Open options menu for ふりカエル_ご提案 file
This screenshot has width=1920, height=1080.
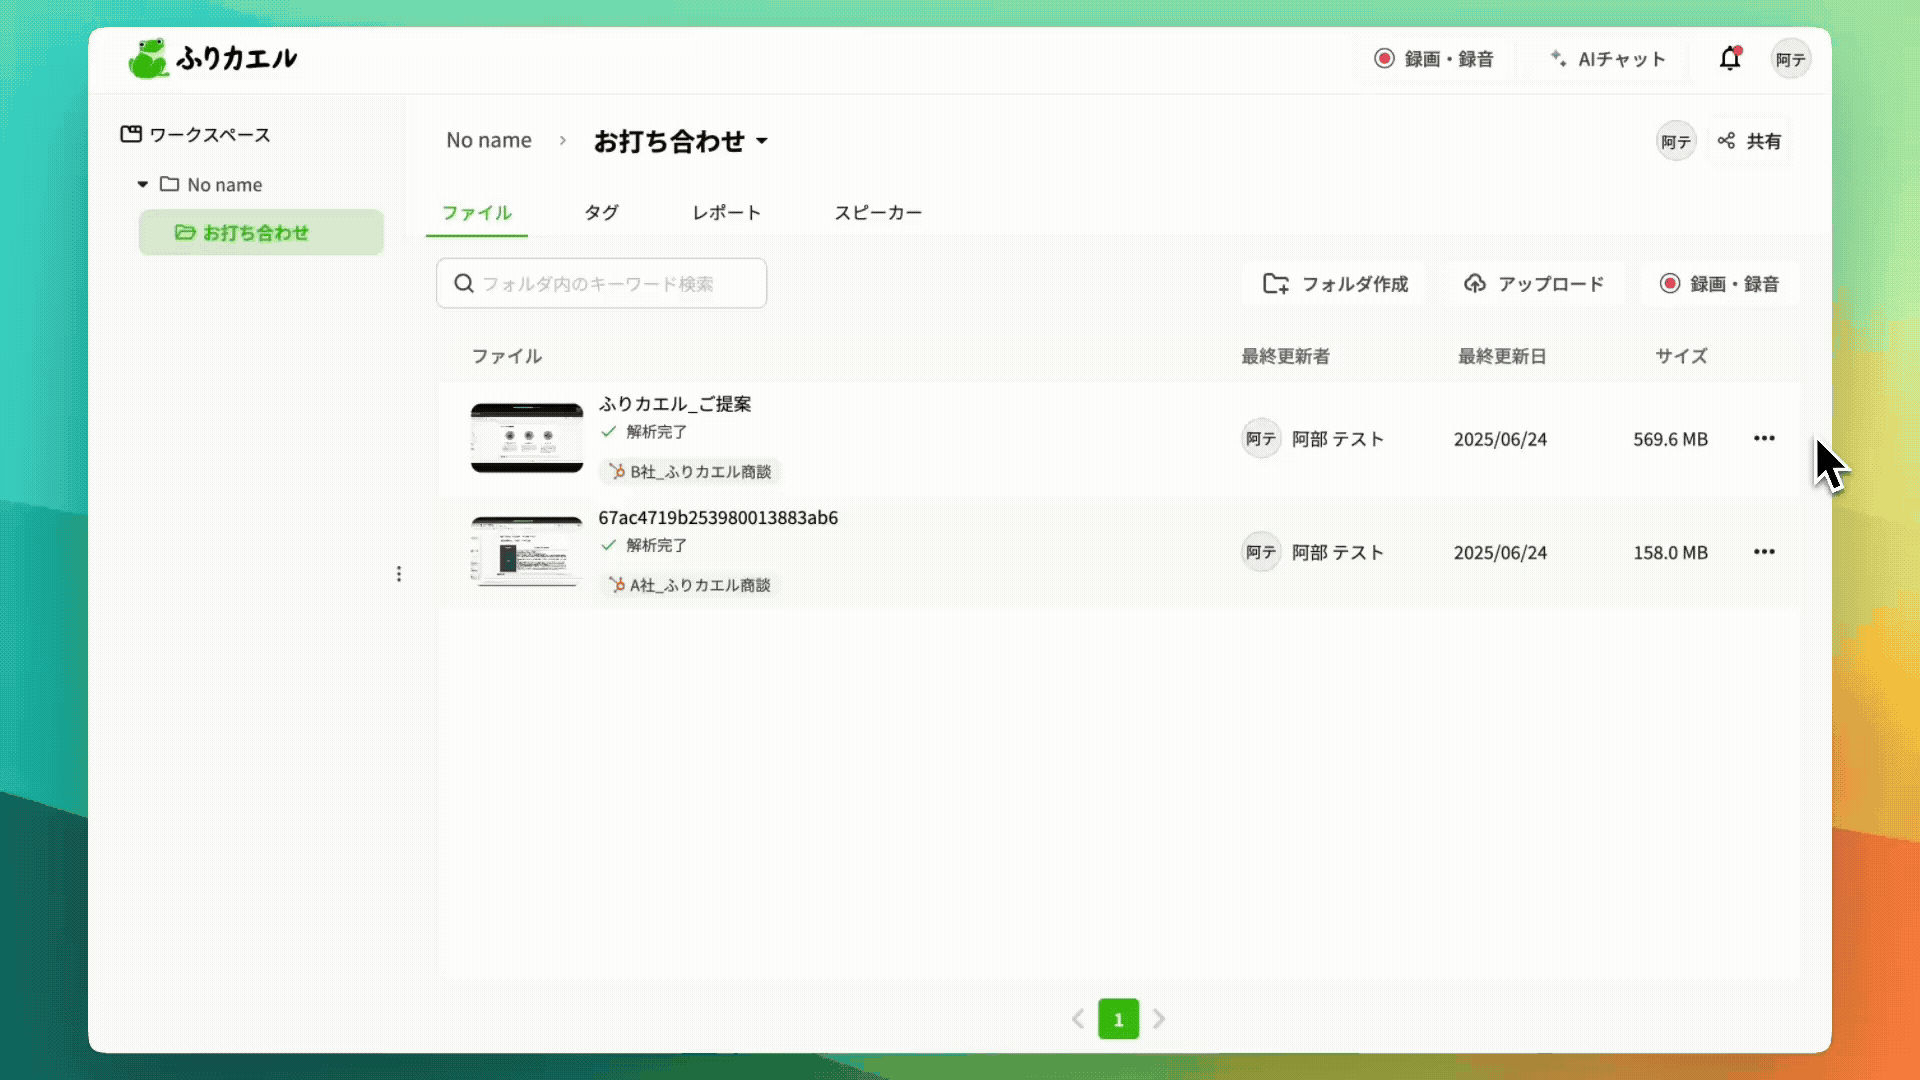(1764, 438)
